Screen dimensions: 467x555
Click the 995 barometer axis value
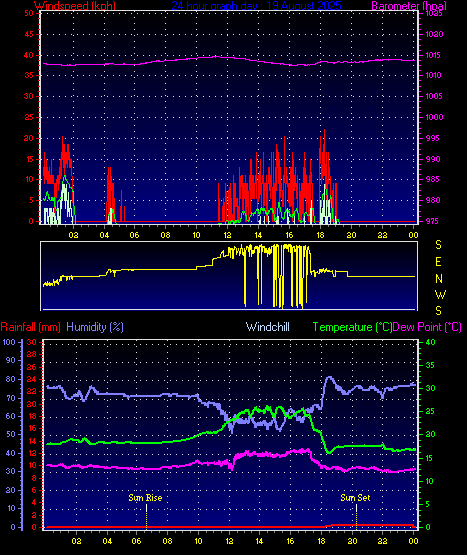pos(433,138)
